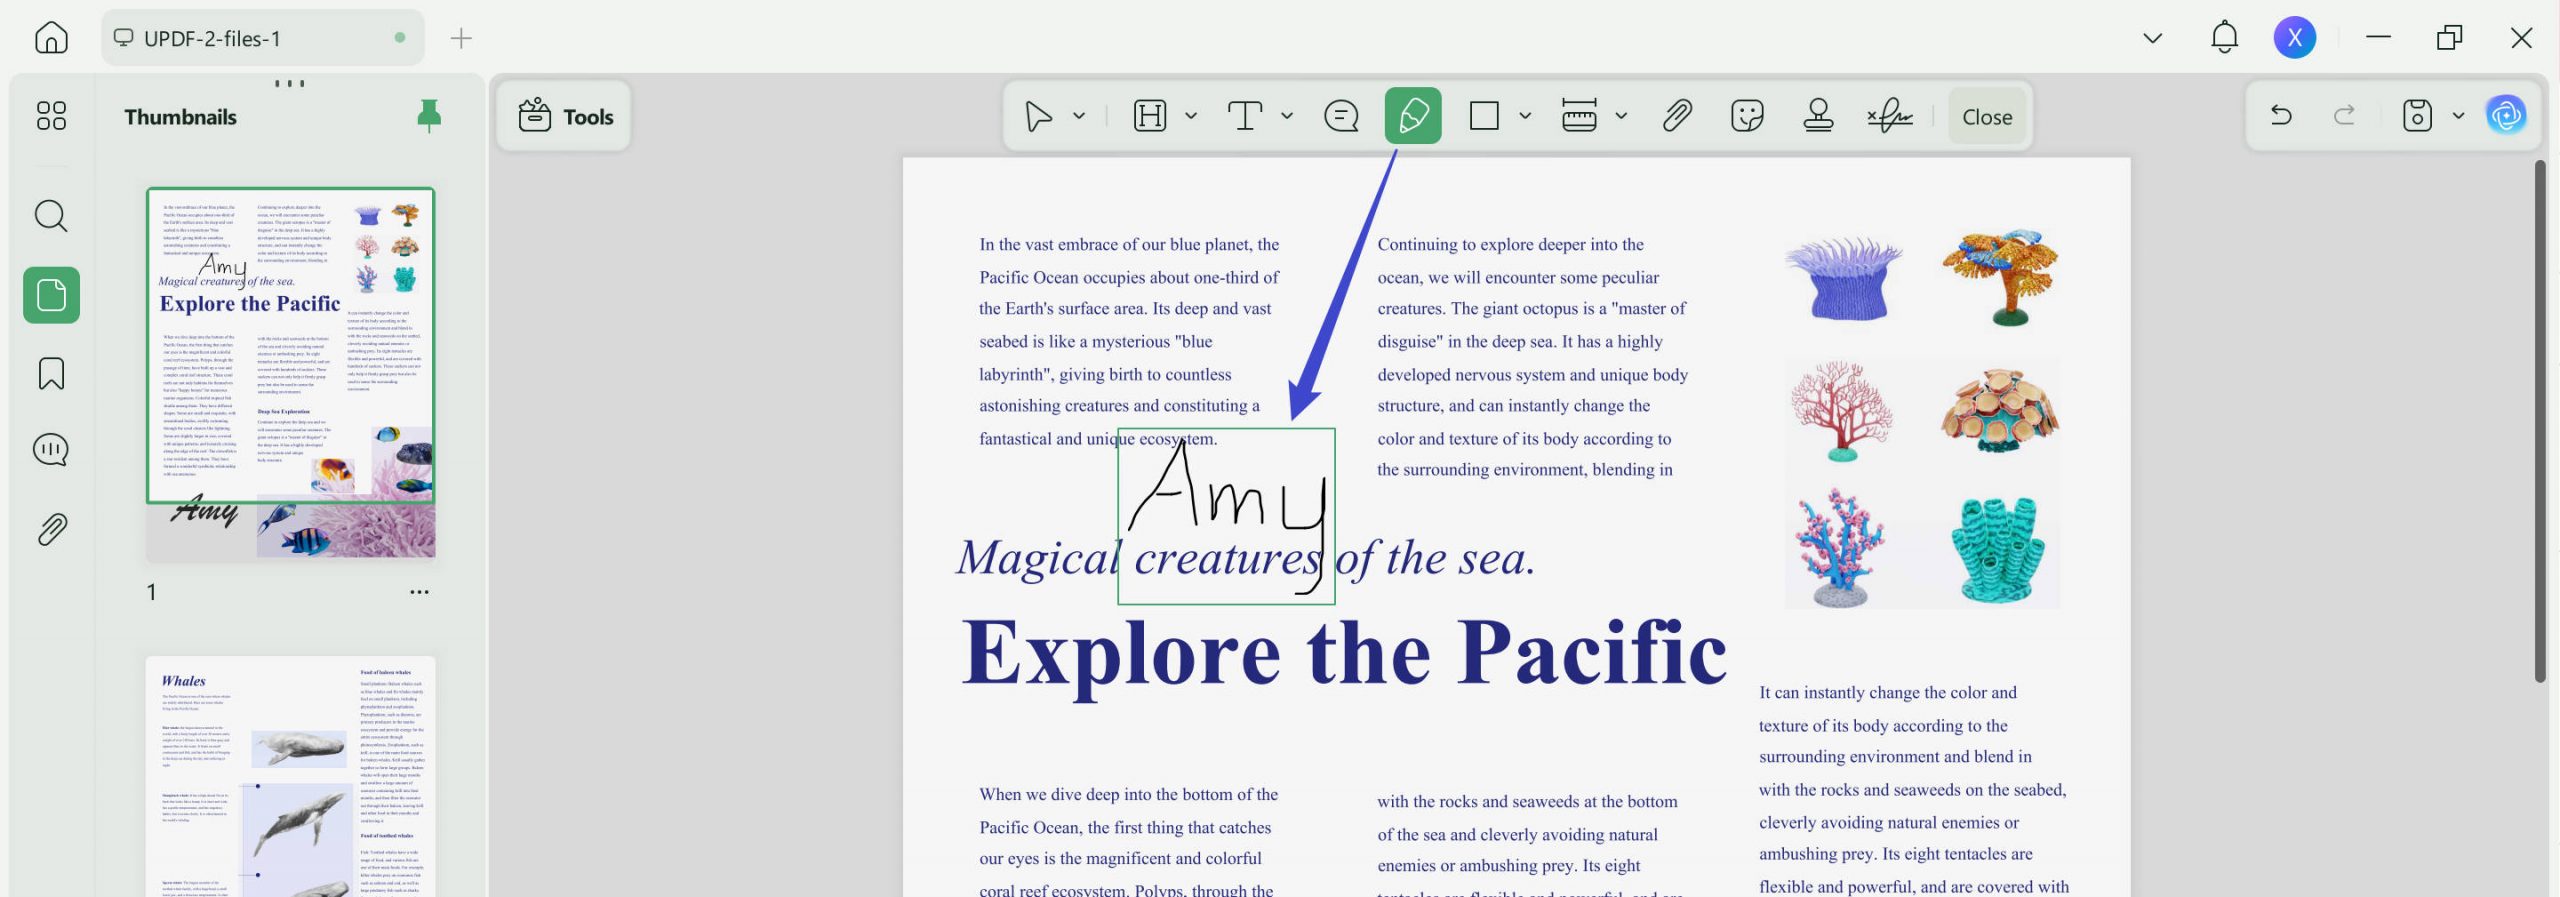Undo the last action
The height and width of the screenshot is (897, 2560).
tap(2281, 116)
